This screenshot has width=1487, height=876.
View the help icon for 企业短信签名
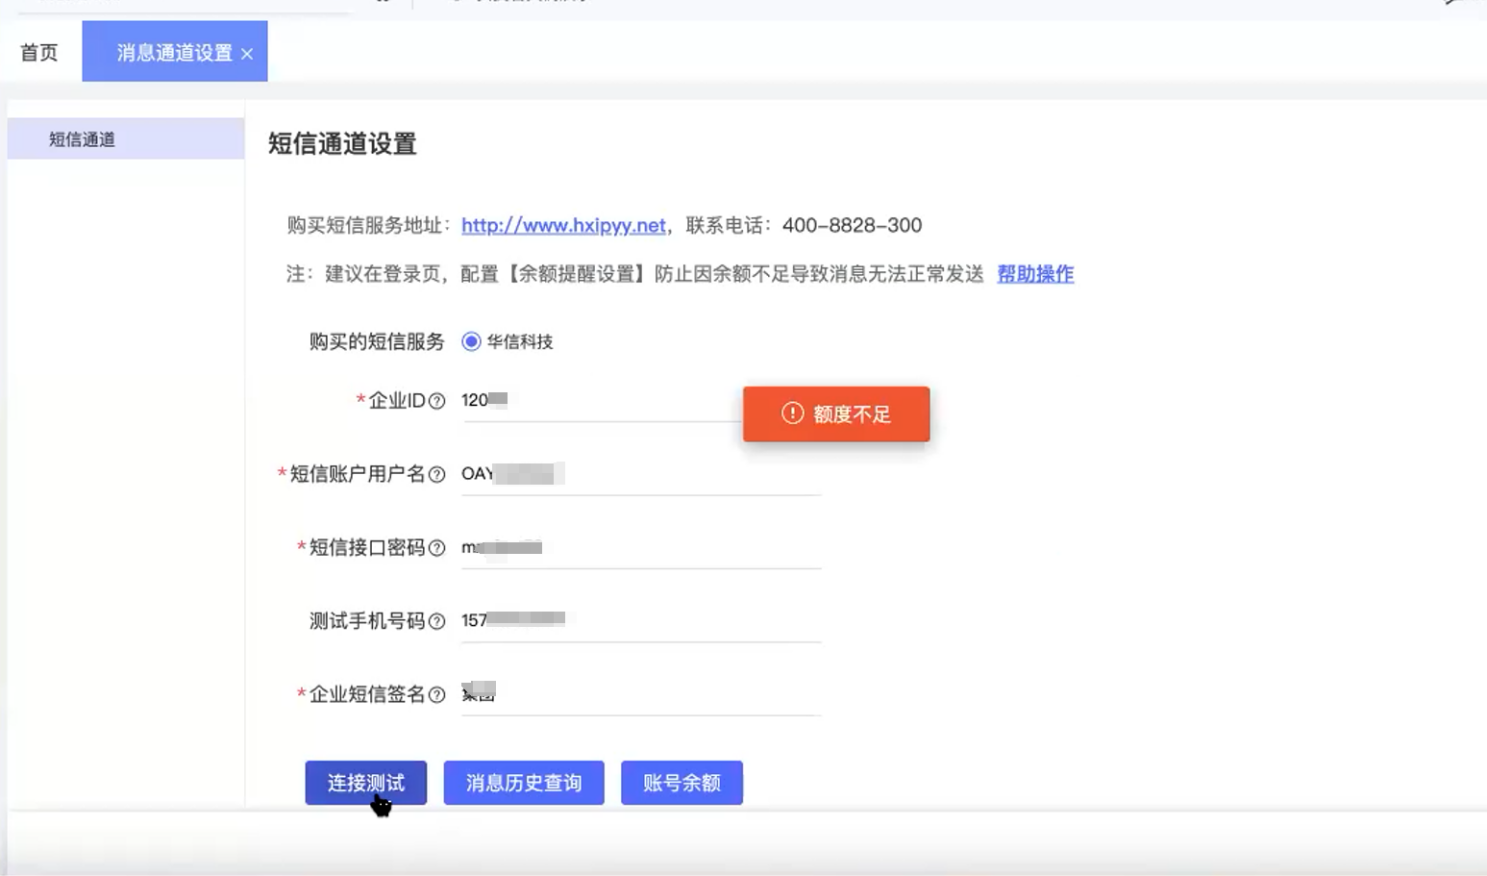tap(437, 695)
